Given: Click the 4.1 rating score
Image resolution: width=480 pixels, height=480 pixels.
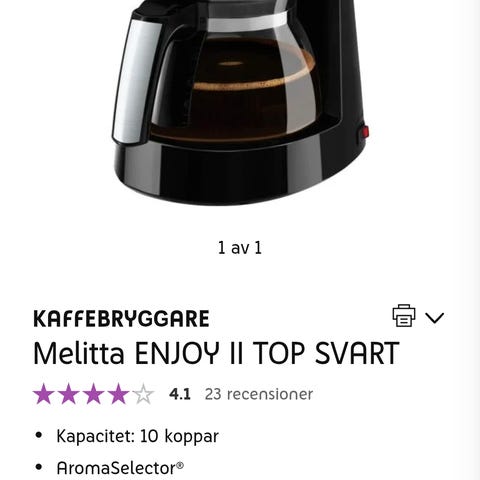Looking at the screenshot, I should tap(180, 394).
